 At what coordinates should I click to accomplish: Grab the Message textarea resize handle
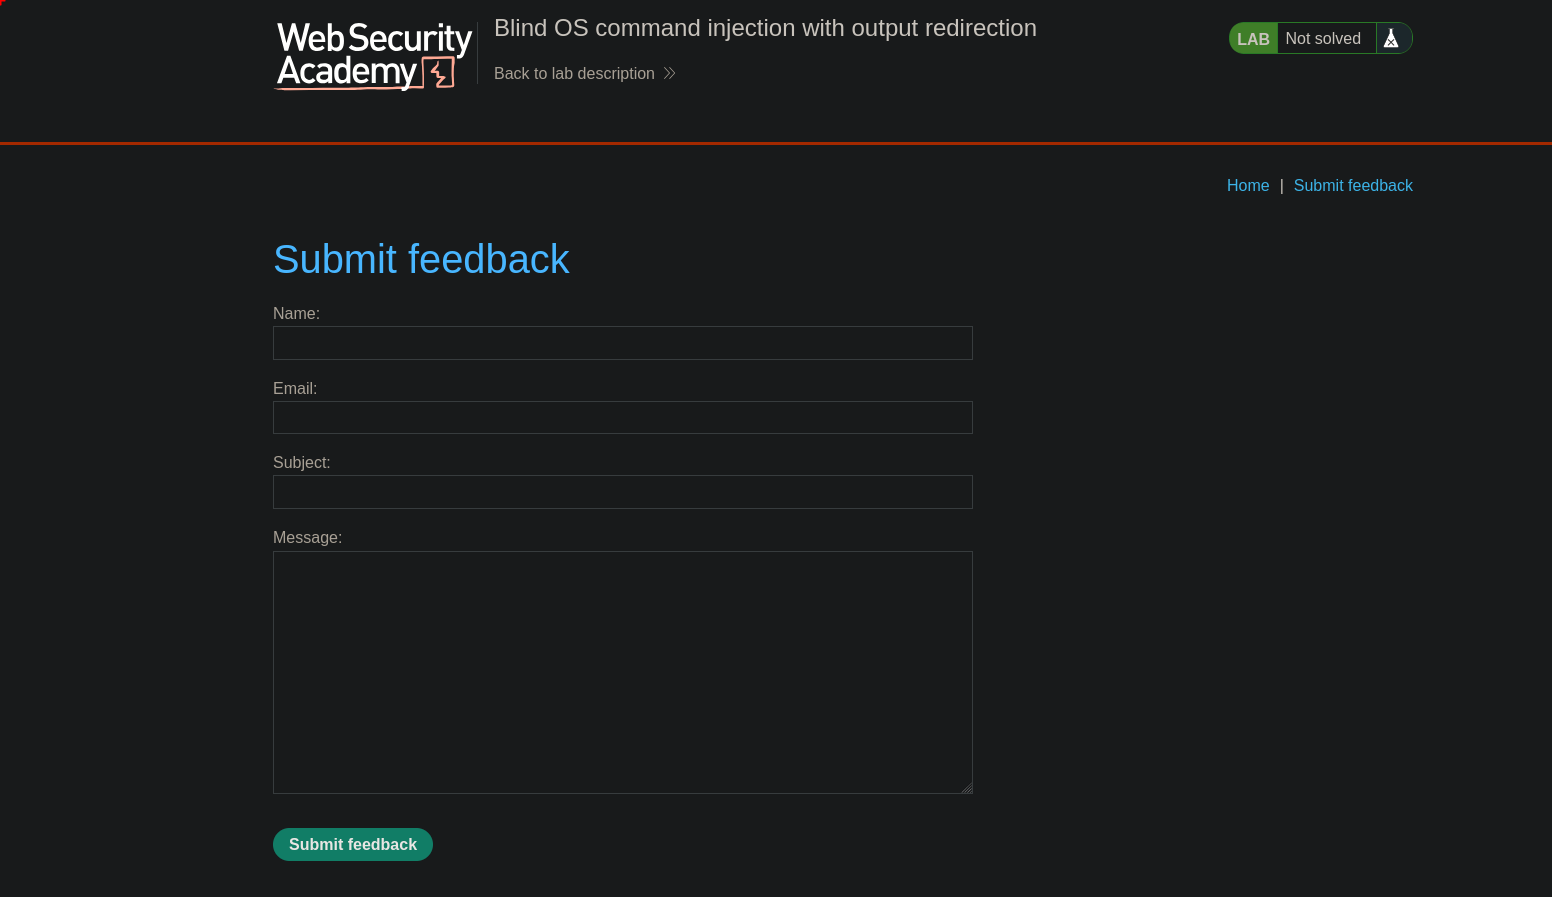pos(967,788)
